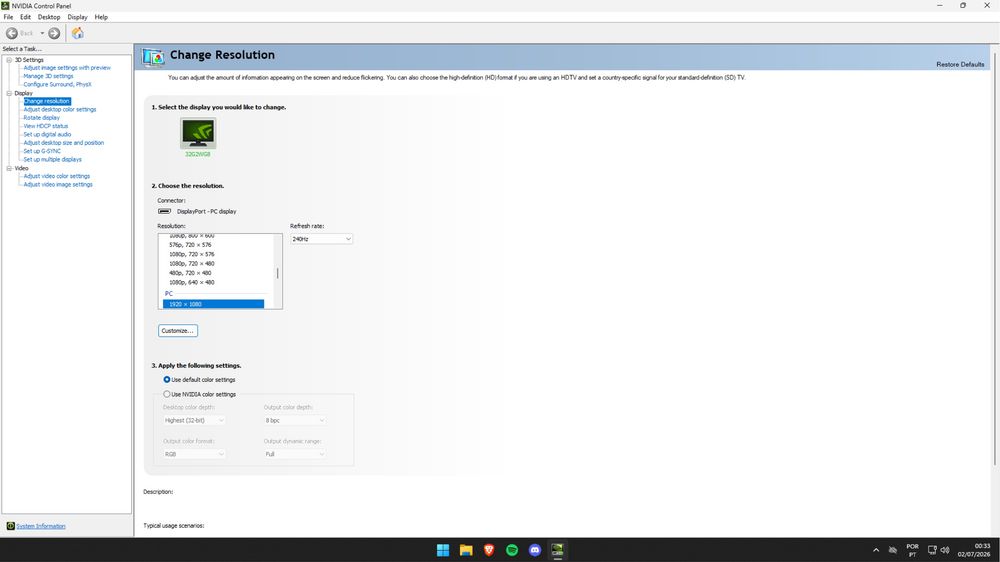Open the Desktop menu
1000x562 pixels.
pyautogui.click(x=48, y=17)
